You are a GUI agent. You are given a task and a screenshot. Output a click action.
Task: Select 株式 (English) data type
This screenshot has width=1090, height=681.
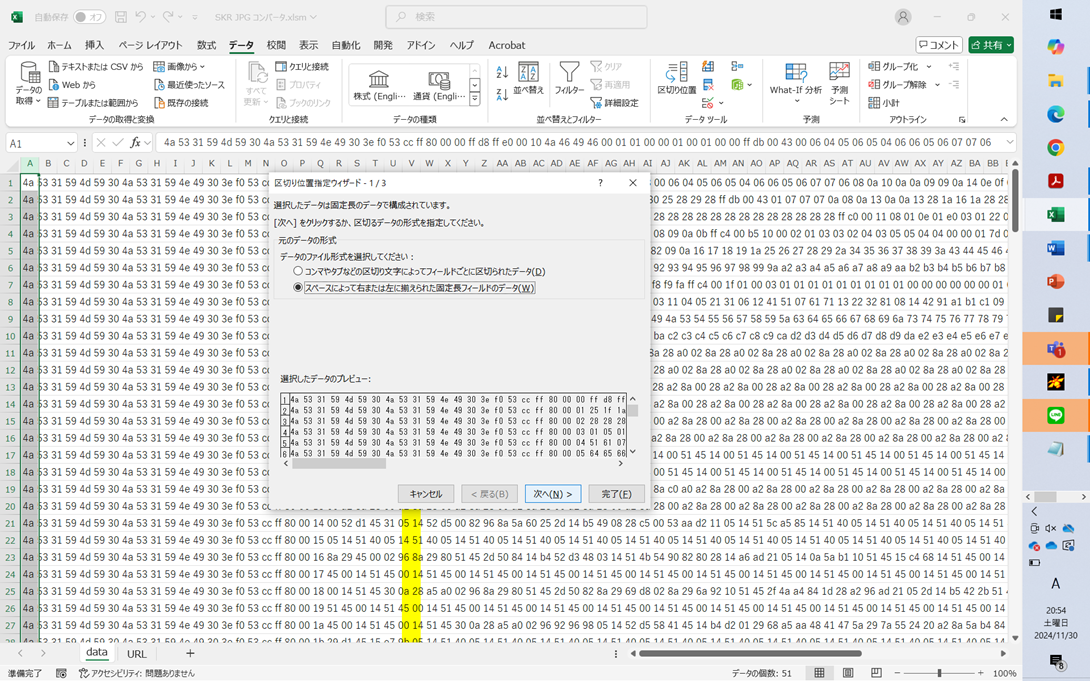(x=378, y=85)
